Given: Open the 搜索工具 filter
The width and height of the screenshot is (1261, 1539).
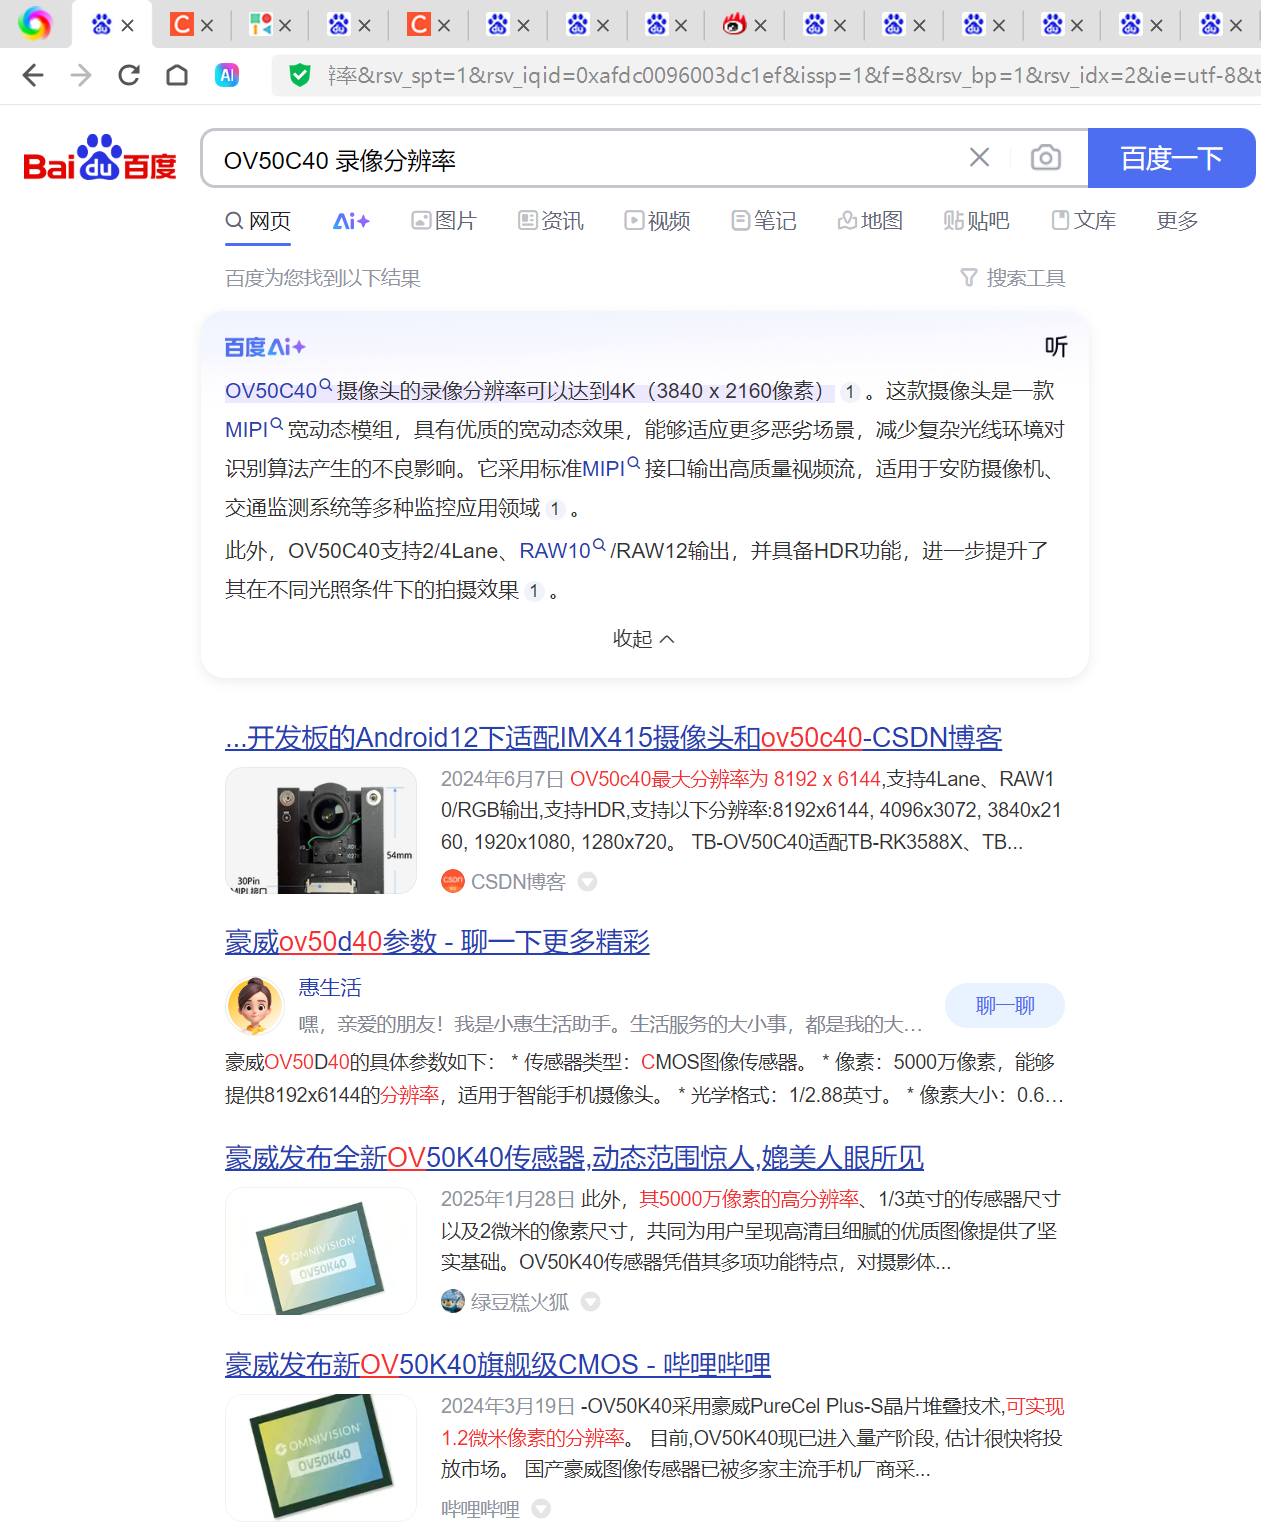Looking at the screenshot, I should coord(1012,278).
